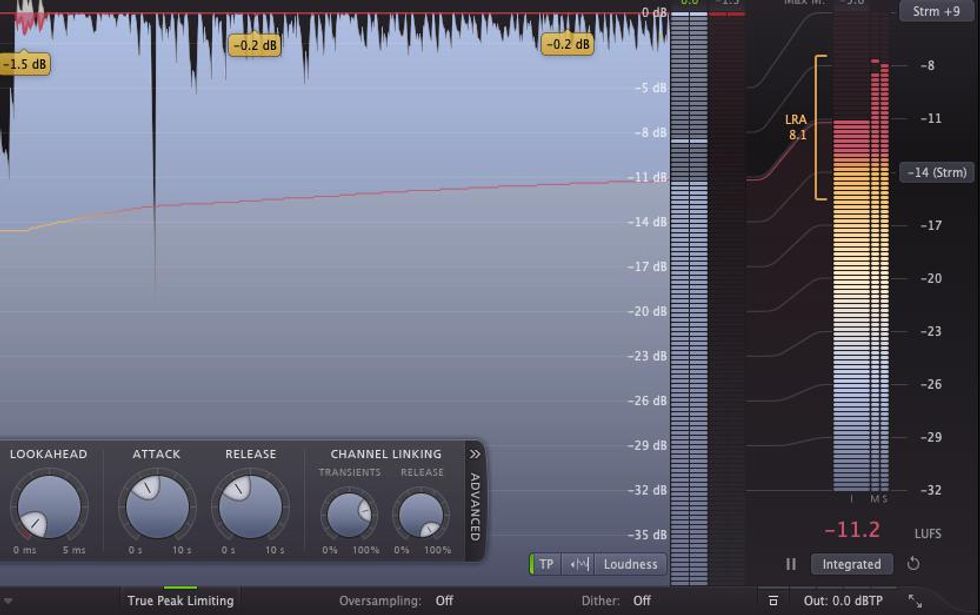980x615 pixels.
Task: Click the -26 mark on the loudness scale
Action: tap(931, 384)
